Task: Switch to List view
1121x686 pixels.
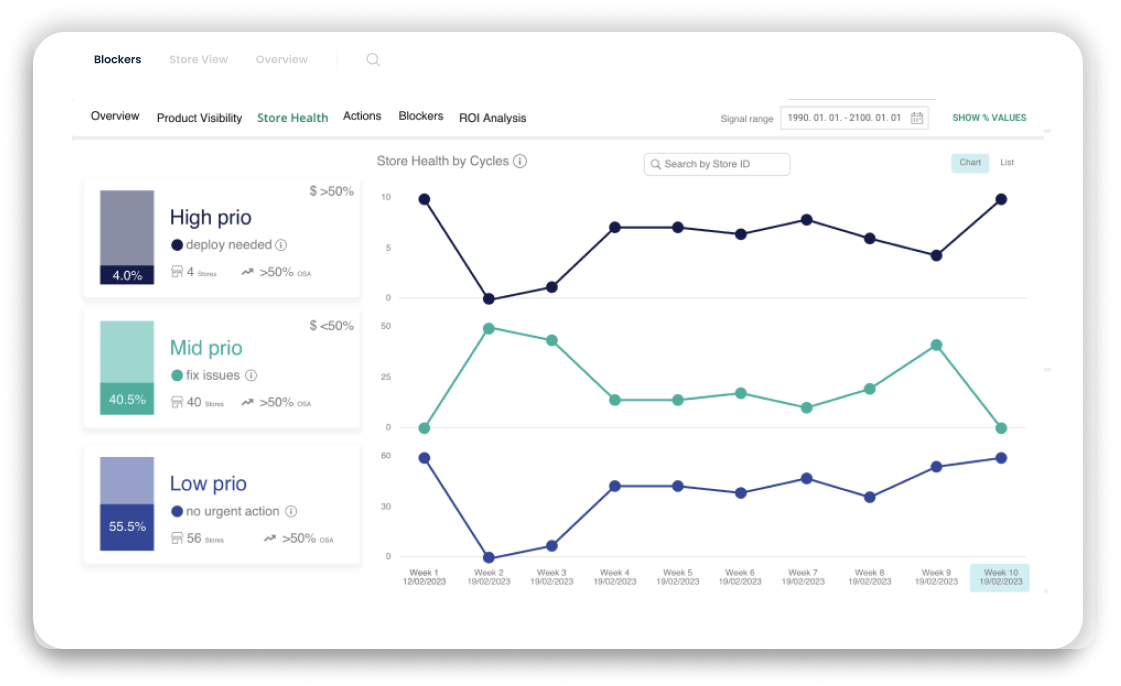Action: (x=1007, y=163)
